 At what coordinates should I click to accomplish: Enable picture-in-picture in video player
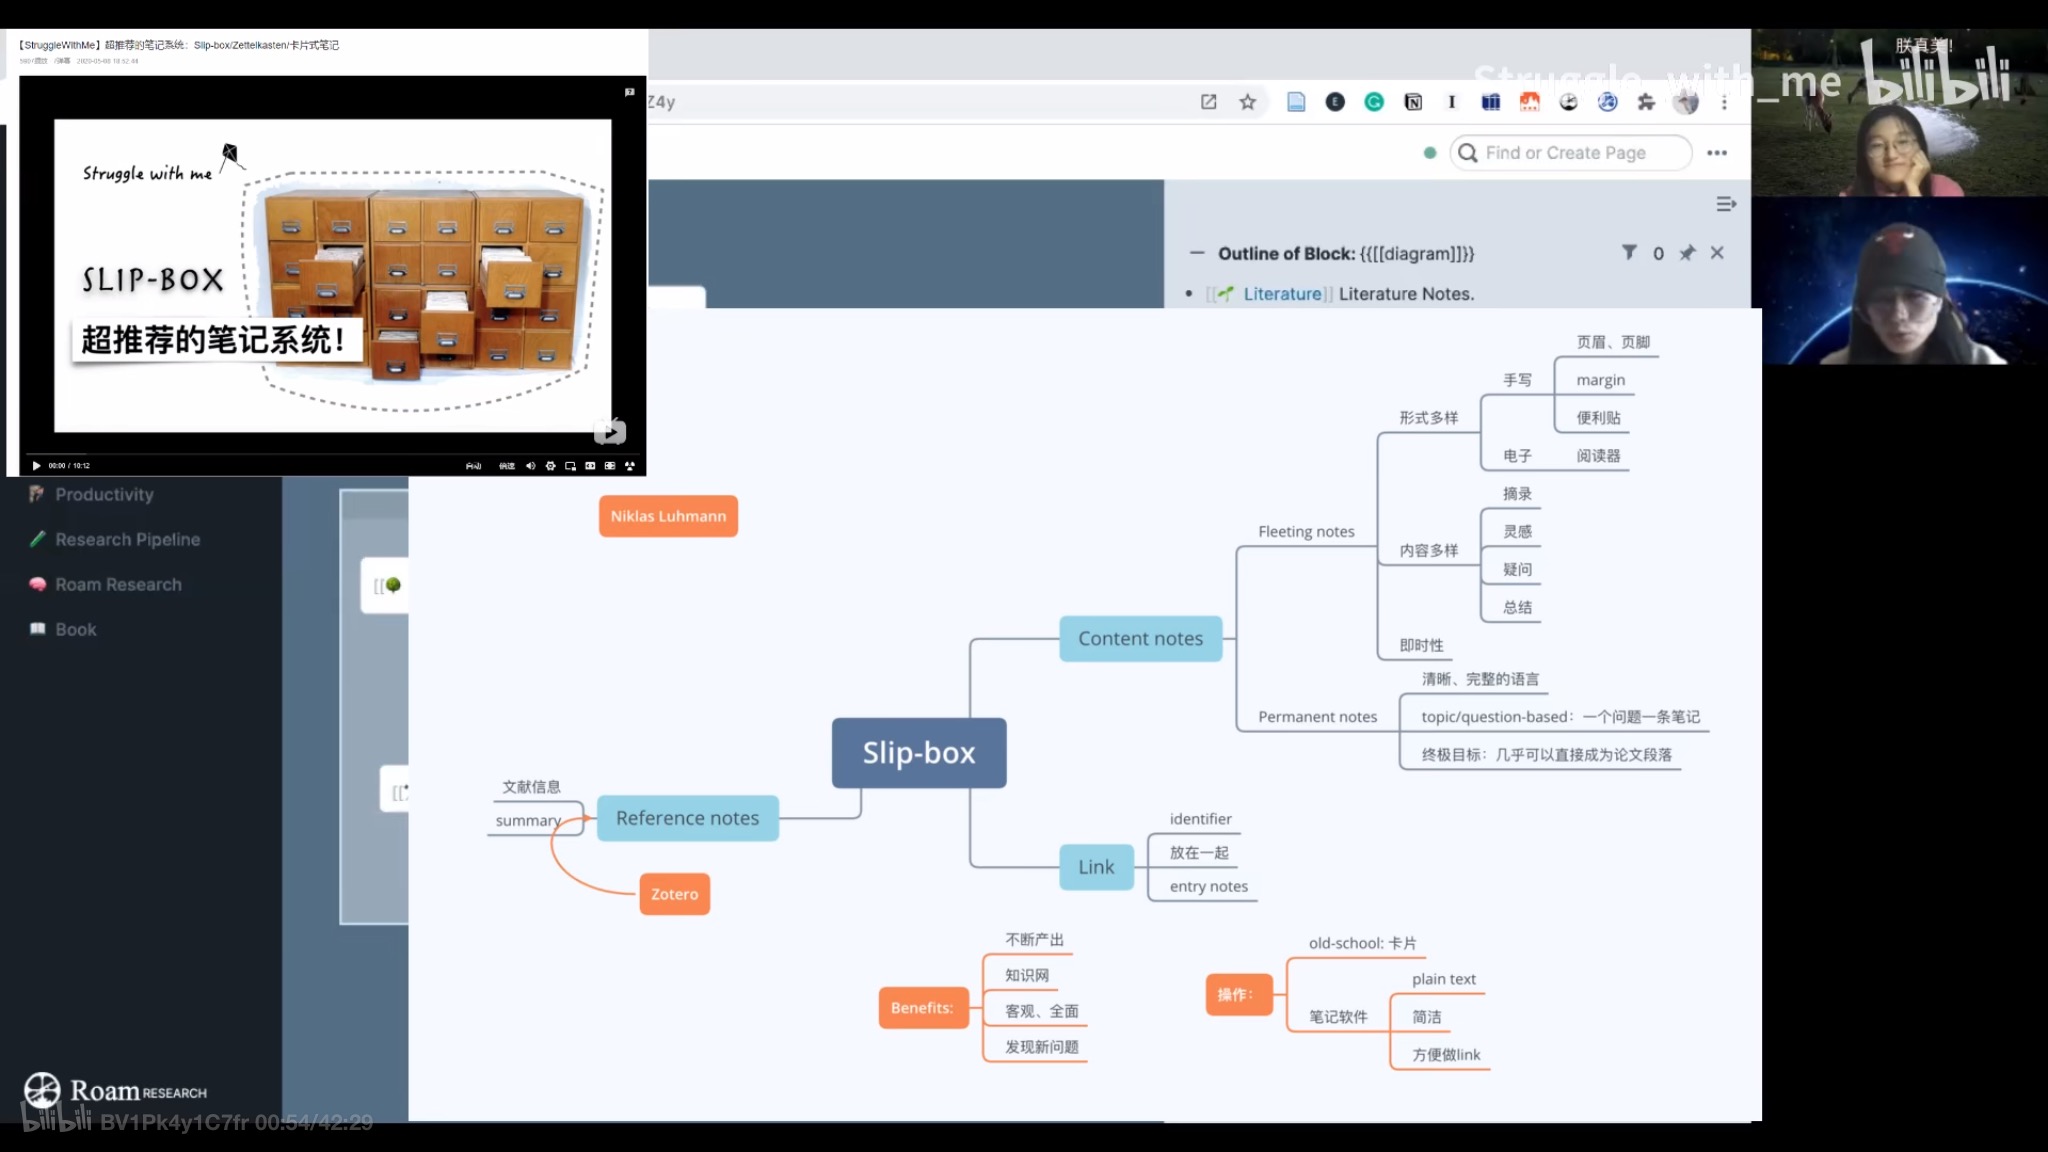[x=570, y=466]
